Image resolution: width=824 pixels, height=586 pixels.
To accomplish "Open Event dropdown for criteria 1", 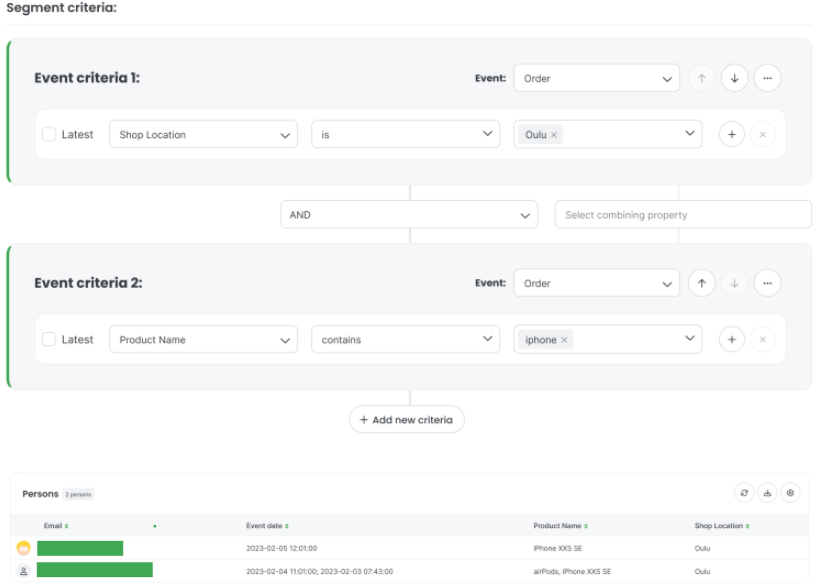I will click(596, 78).
